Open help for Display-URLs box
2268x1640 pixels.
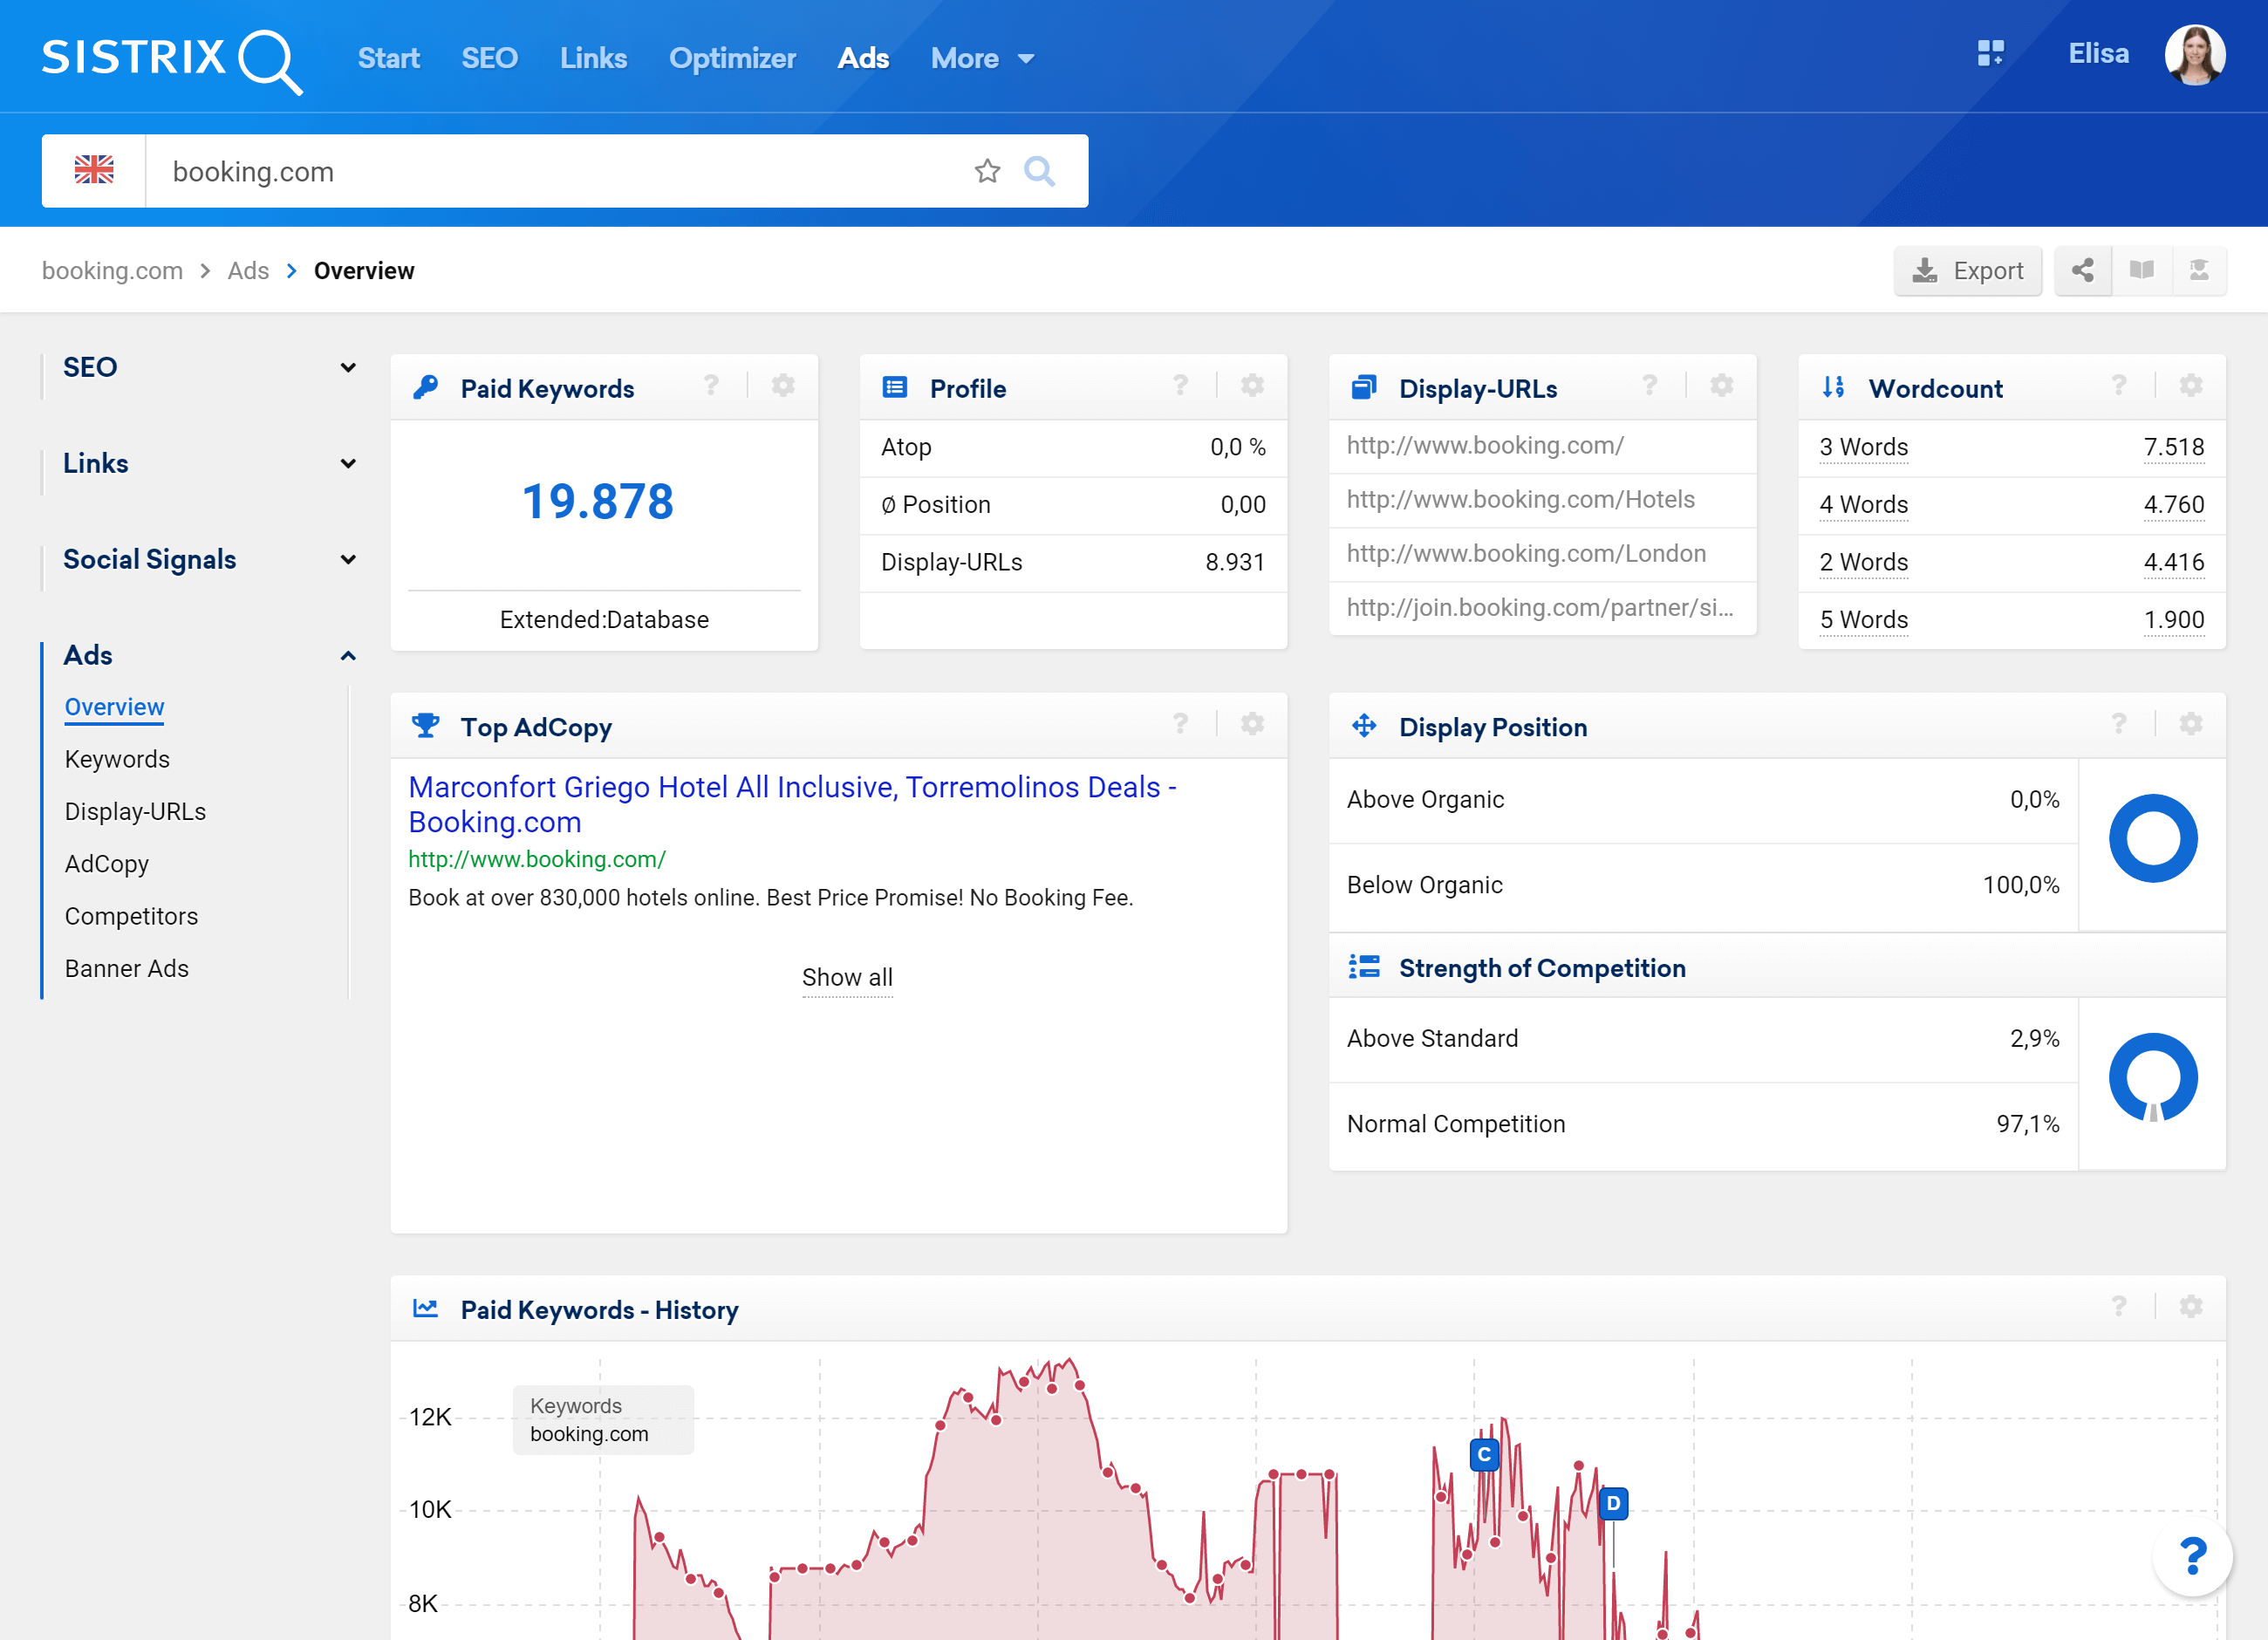coord(1650,386)
